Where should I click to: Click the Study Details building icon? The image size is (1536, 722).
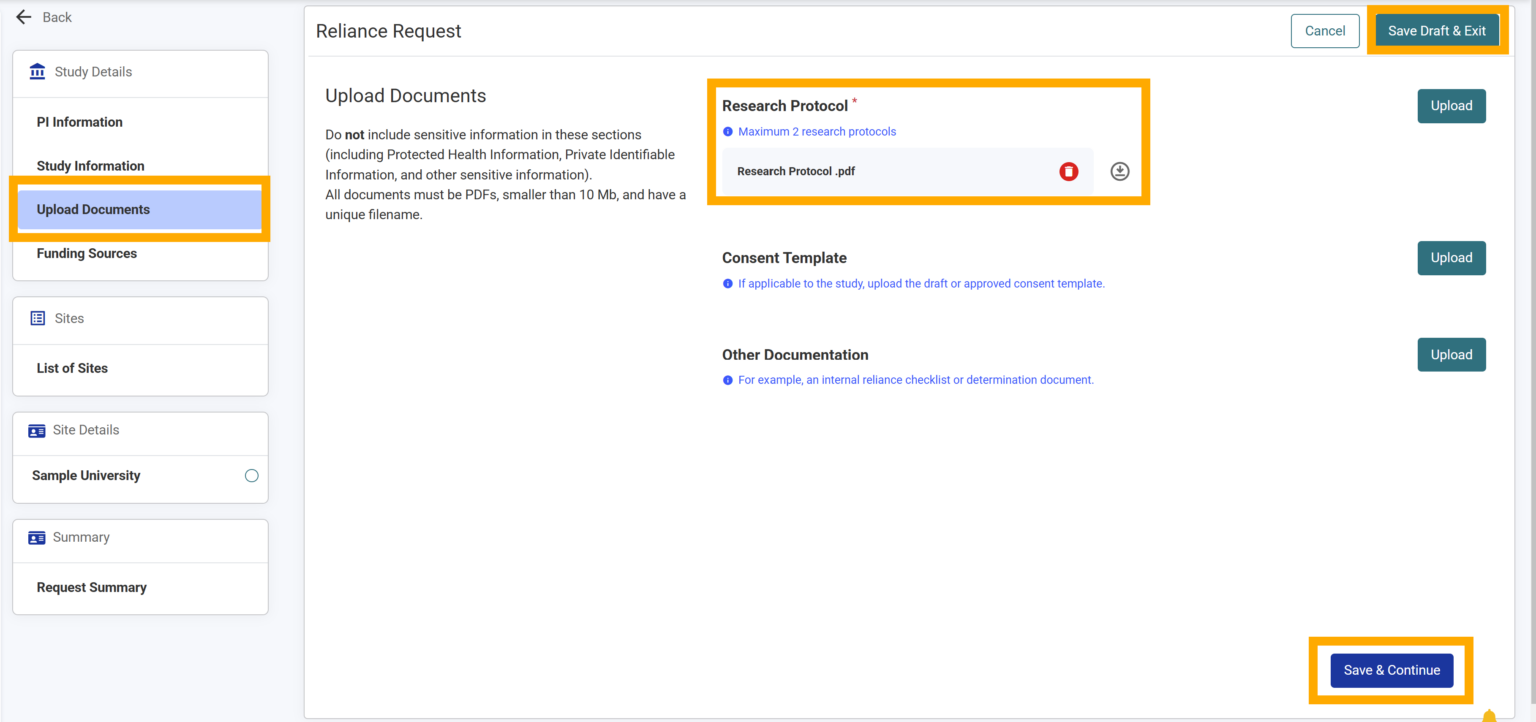click(37, 71)
